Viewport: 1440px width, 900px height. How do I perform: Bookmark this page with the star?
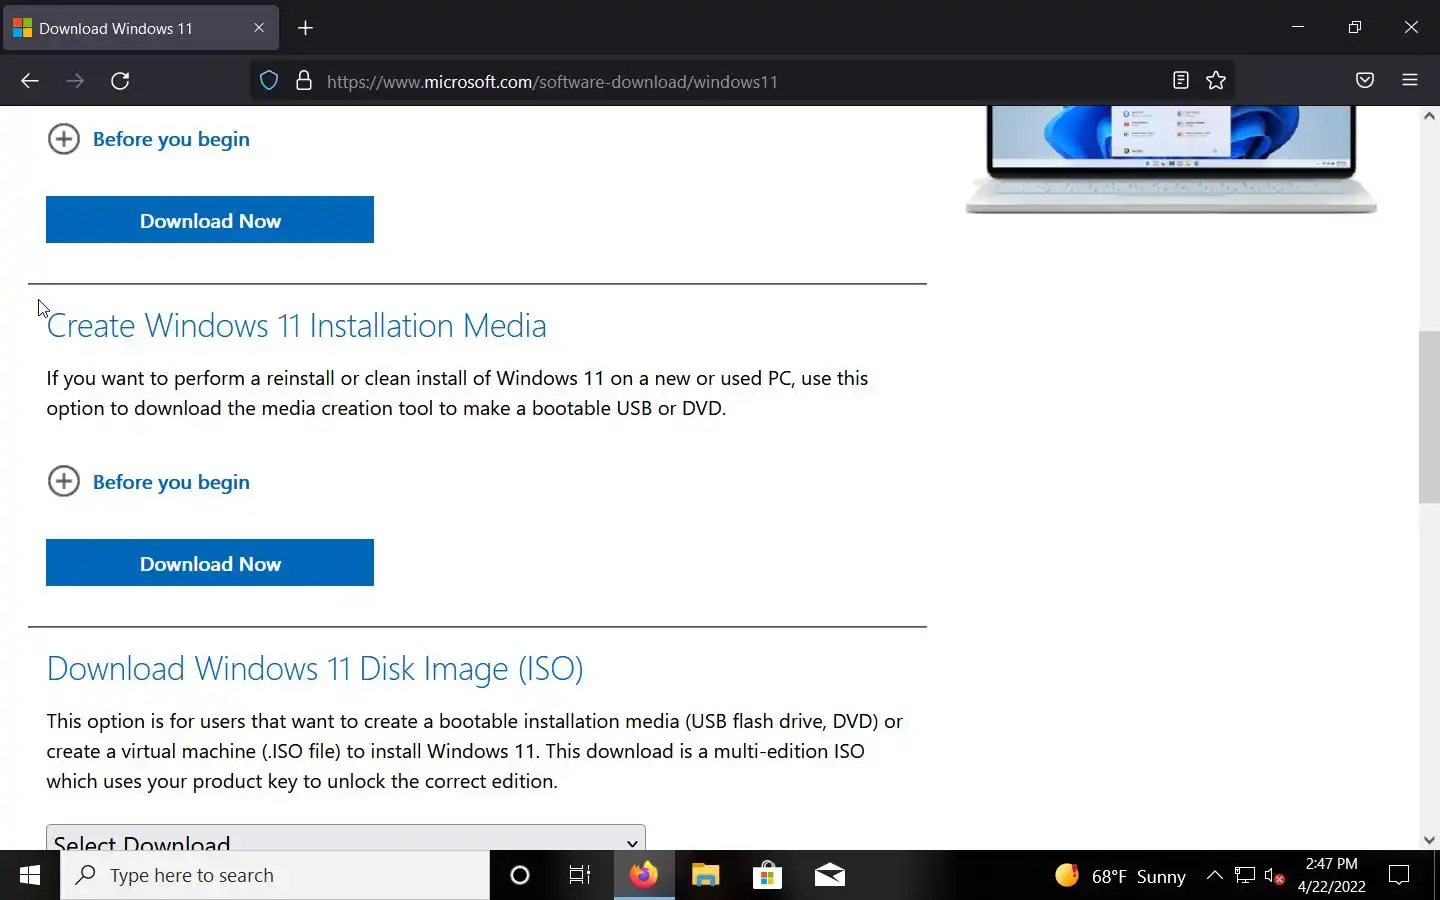1216,81
